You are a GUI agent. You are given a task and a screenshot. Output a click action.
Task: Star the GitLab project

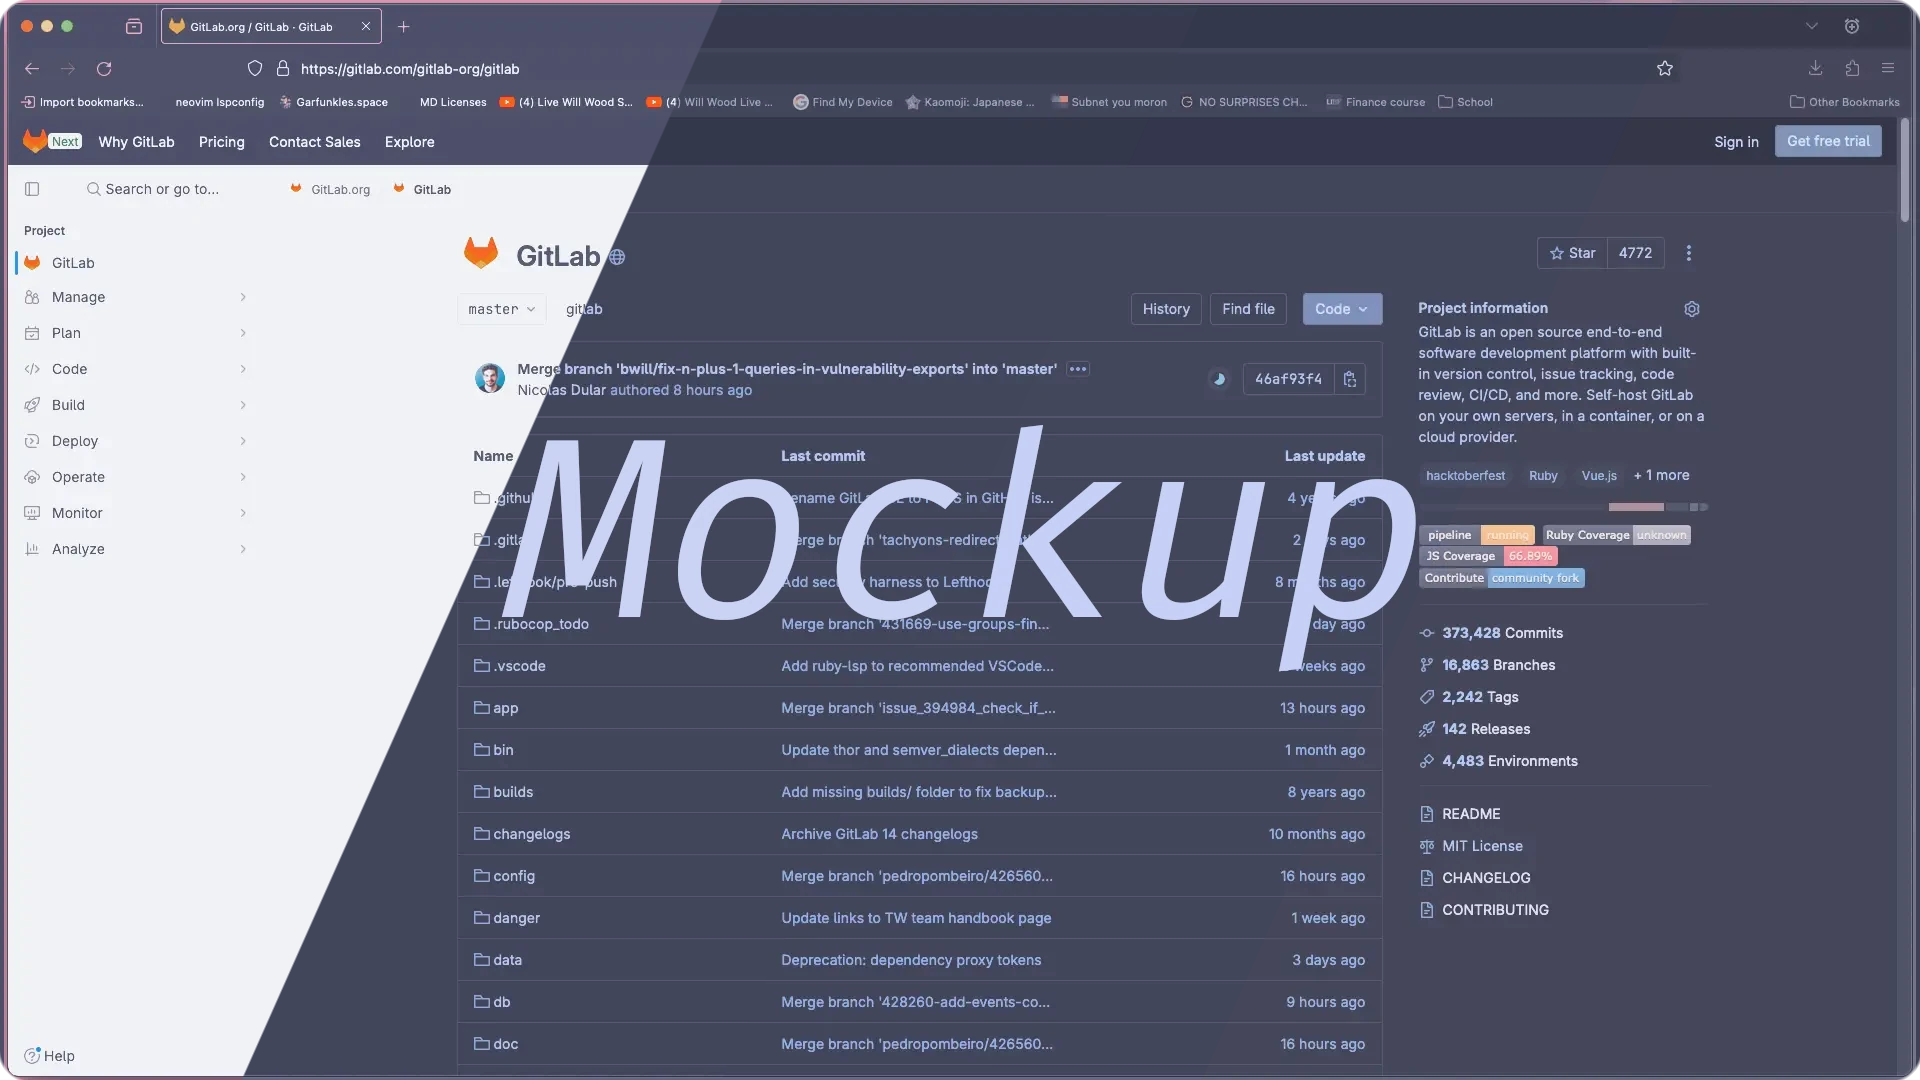[x=1572, y=254]
